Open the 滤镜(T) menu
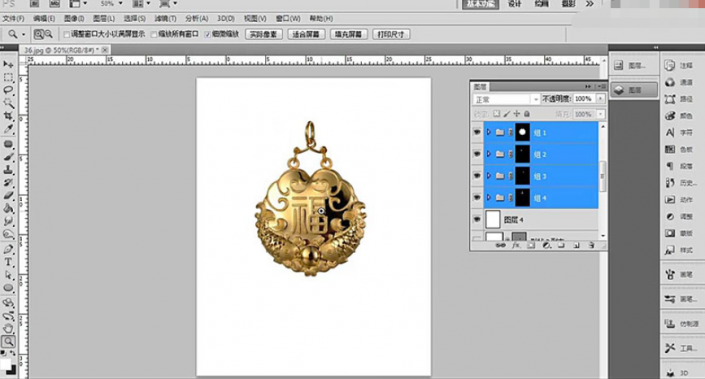705x379 pixels. (x=165, y=18)
